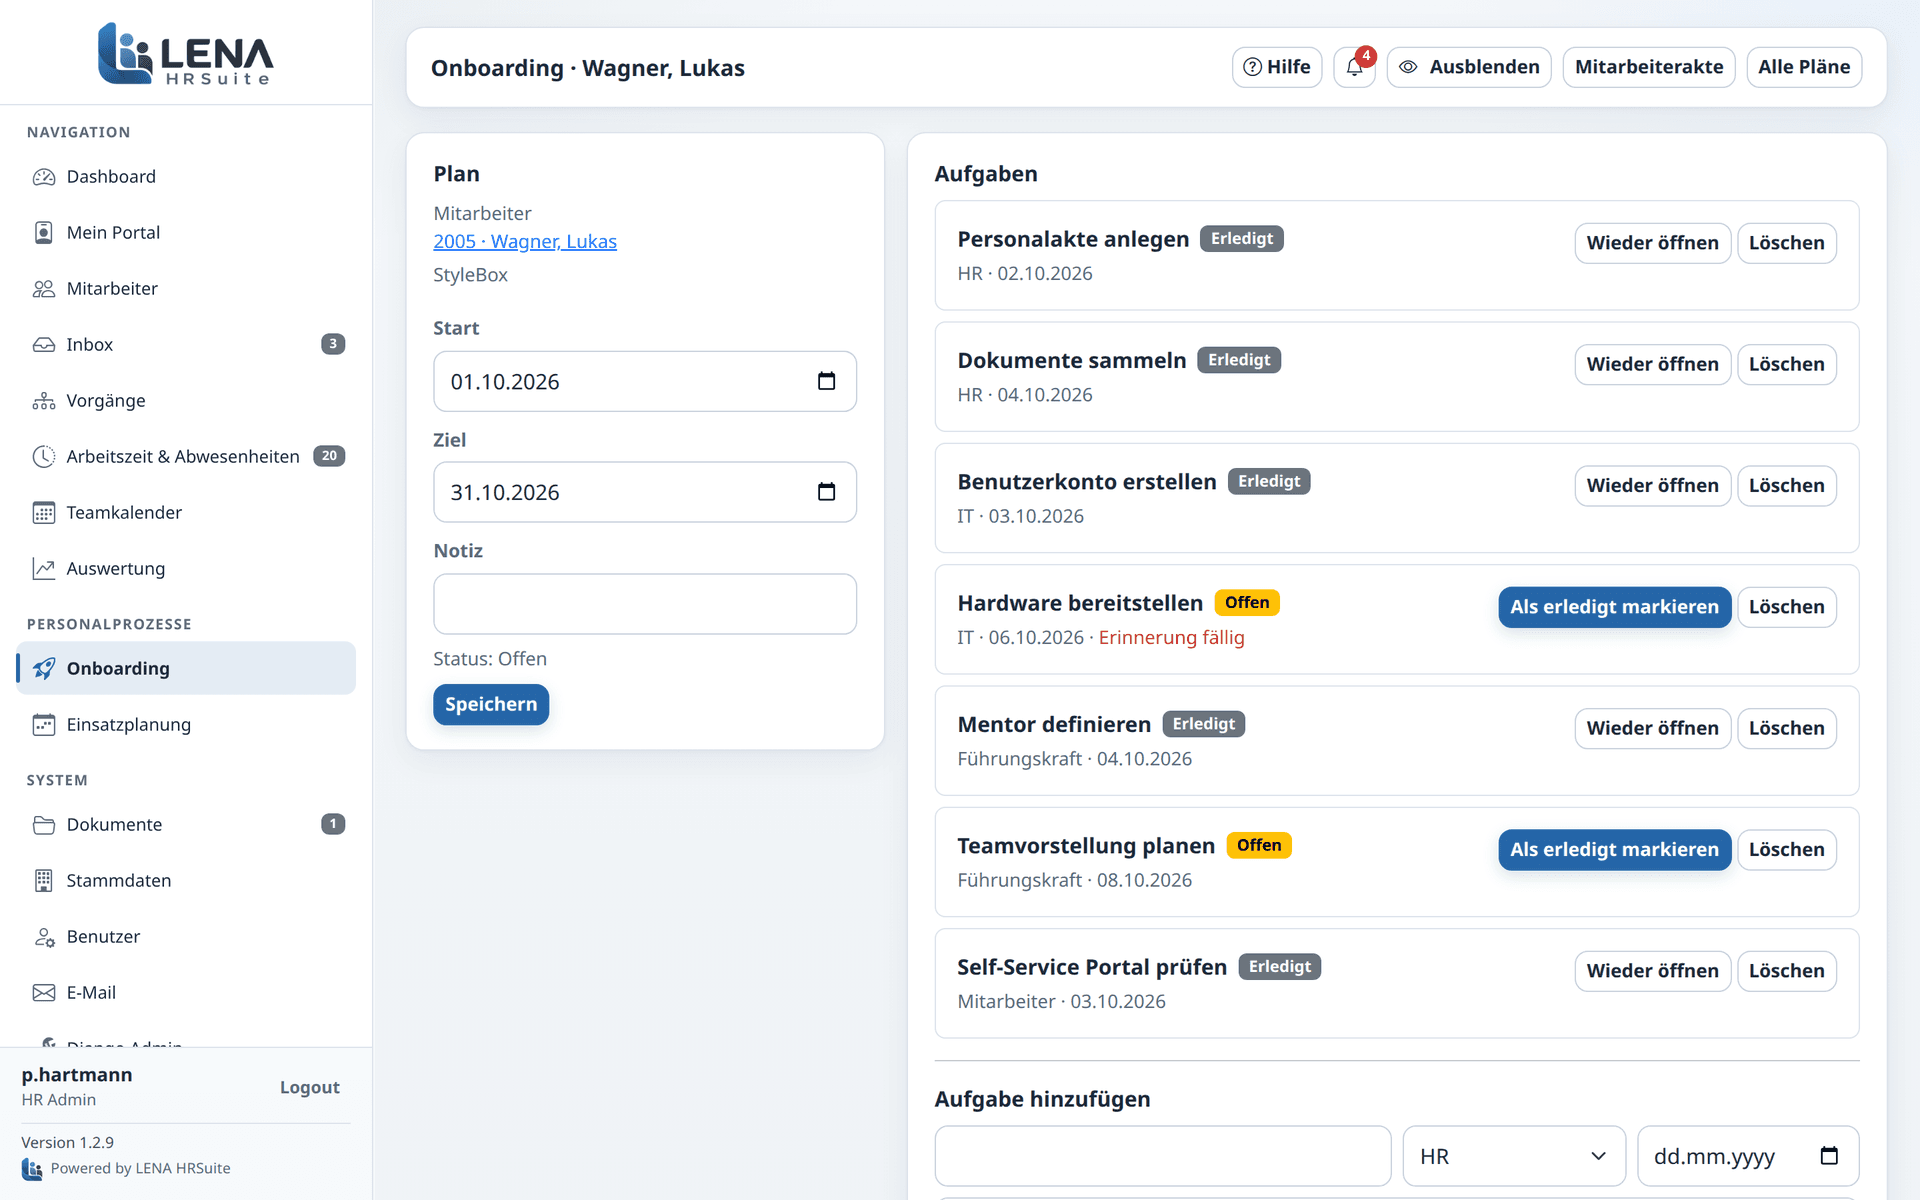Click the Dokumente folder icon
Image resolution: width=1920 pixels, height=1200 pixels.
[44, 825]
